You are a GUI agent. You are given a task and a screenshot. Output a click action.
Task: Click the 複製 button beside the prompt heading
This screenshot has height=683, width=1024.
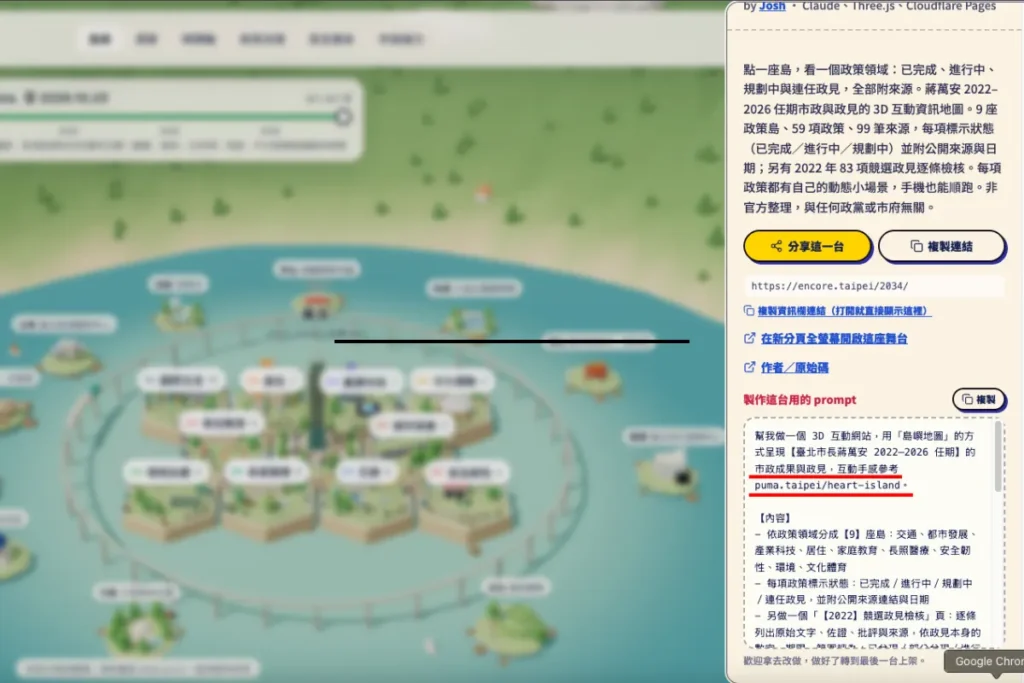(x=978, y=400)
